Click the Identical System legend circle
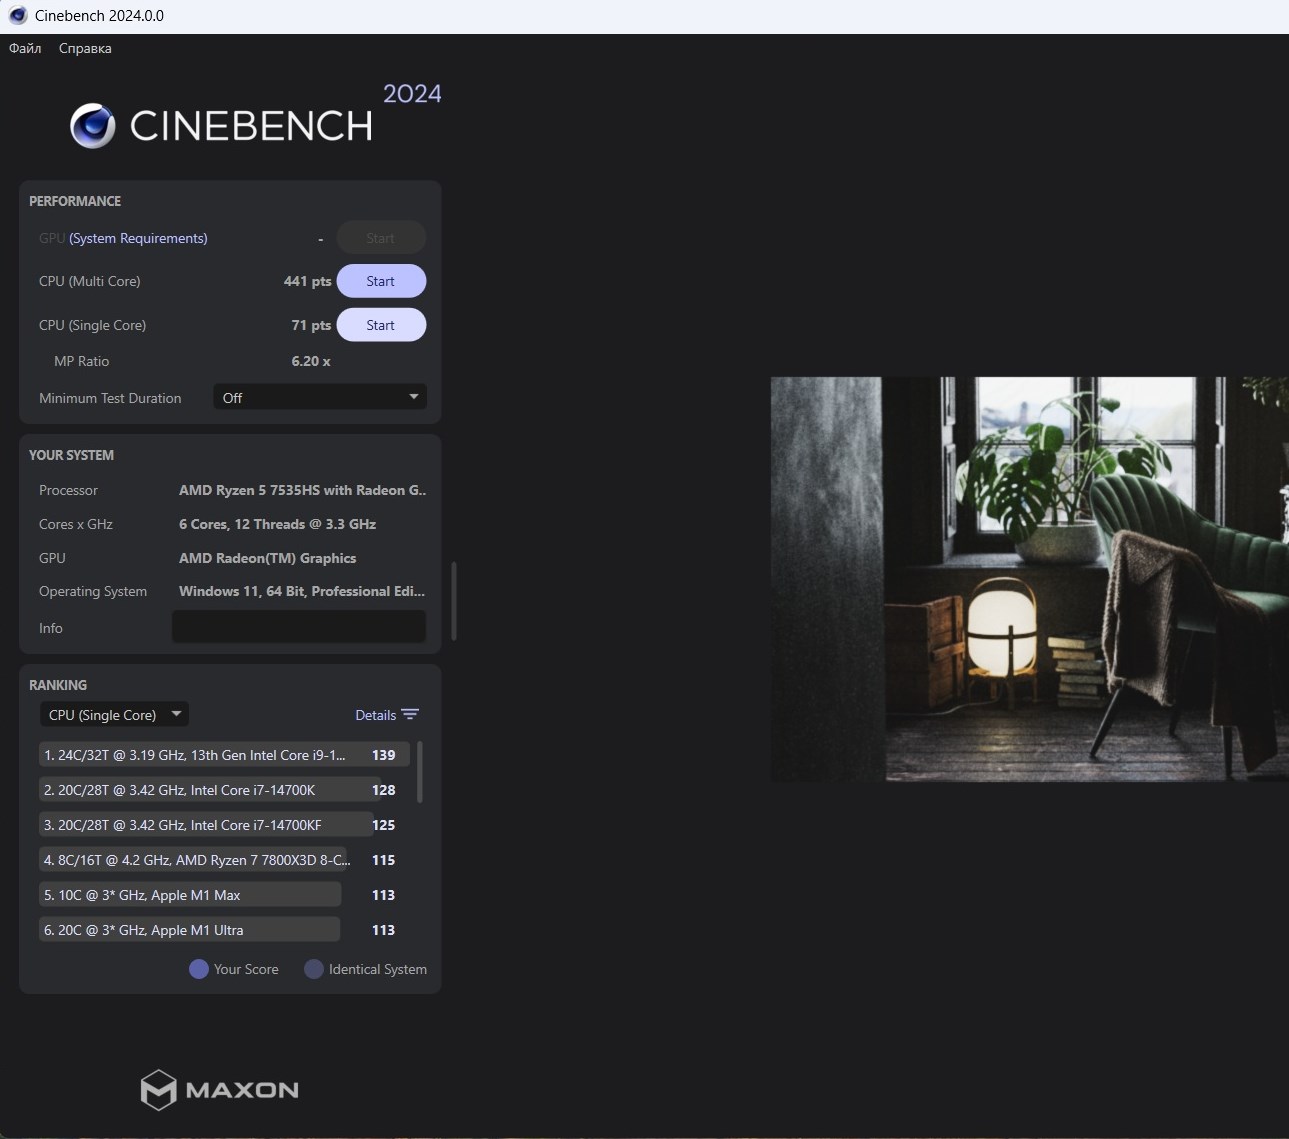 point(314,969)
